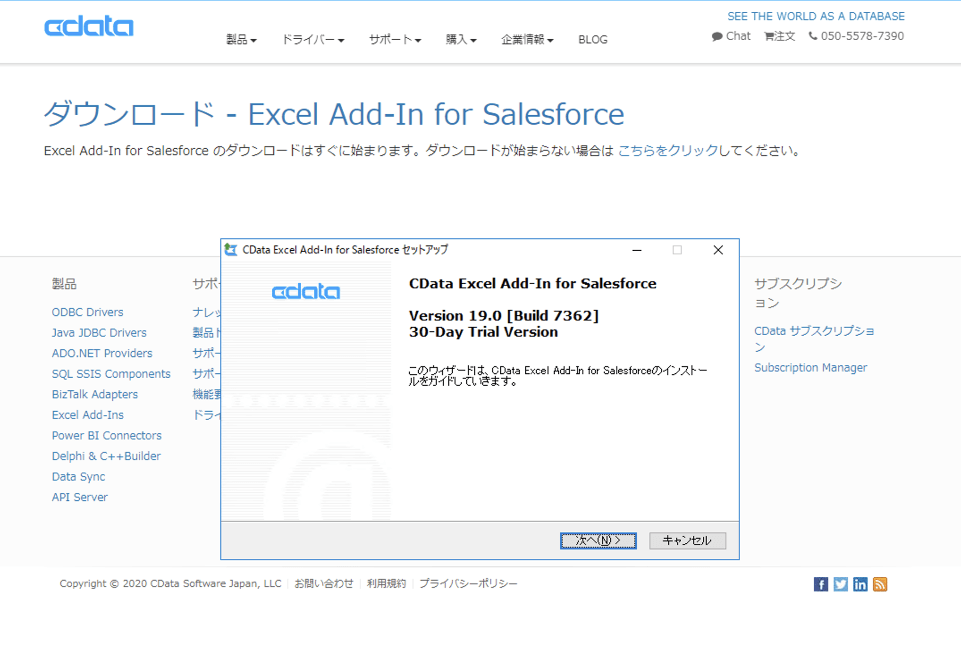Open the BLOG menu item

[x=593, y=39]
